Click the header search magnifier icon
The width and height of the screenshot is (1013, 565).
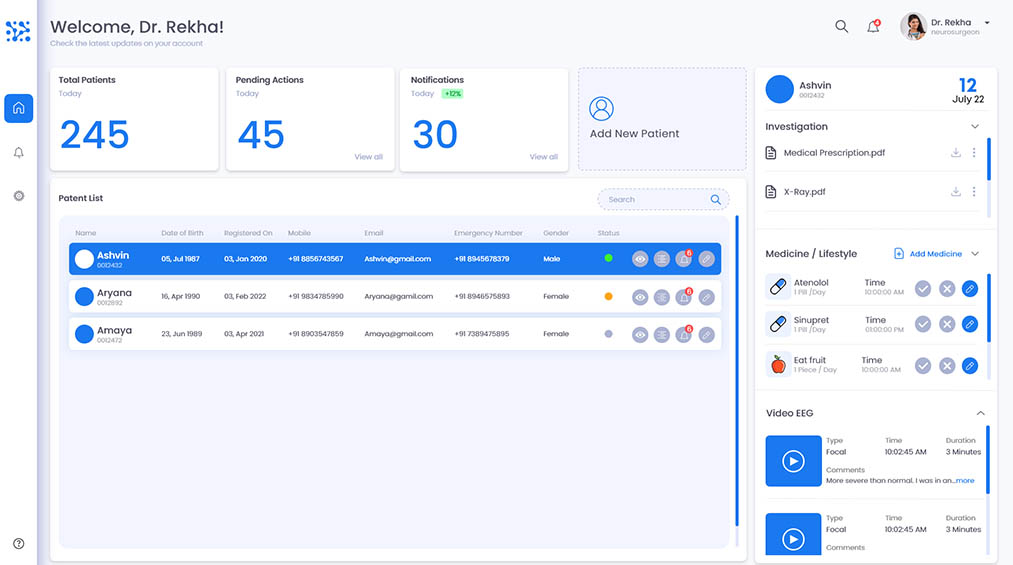[x=841, y=27]
